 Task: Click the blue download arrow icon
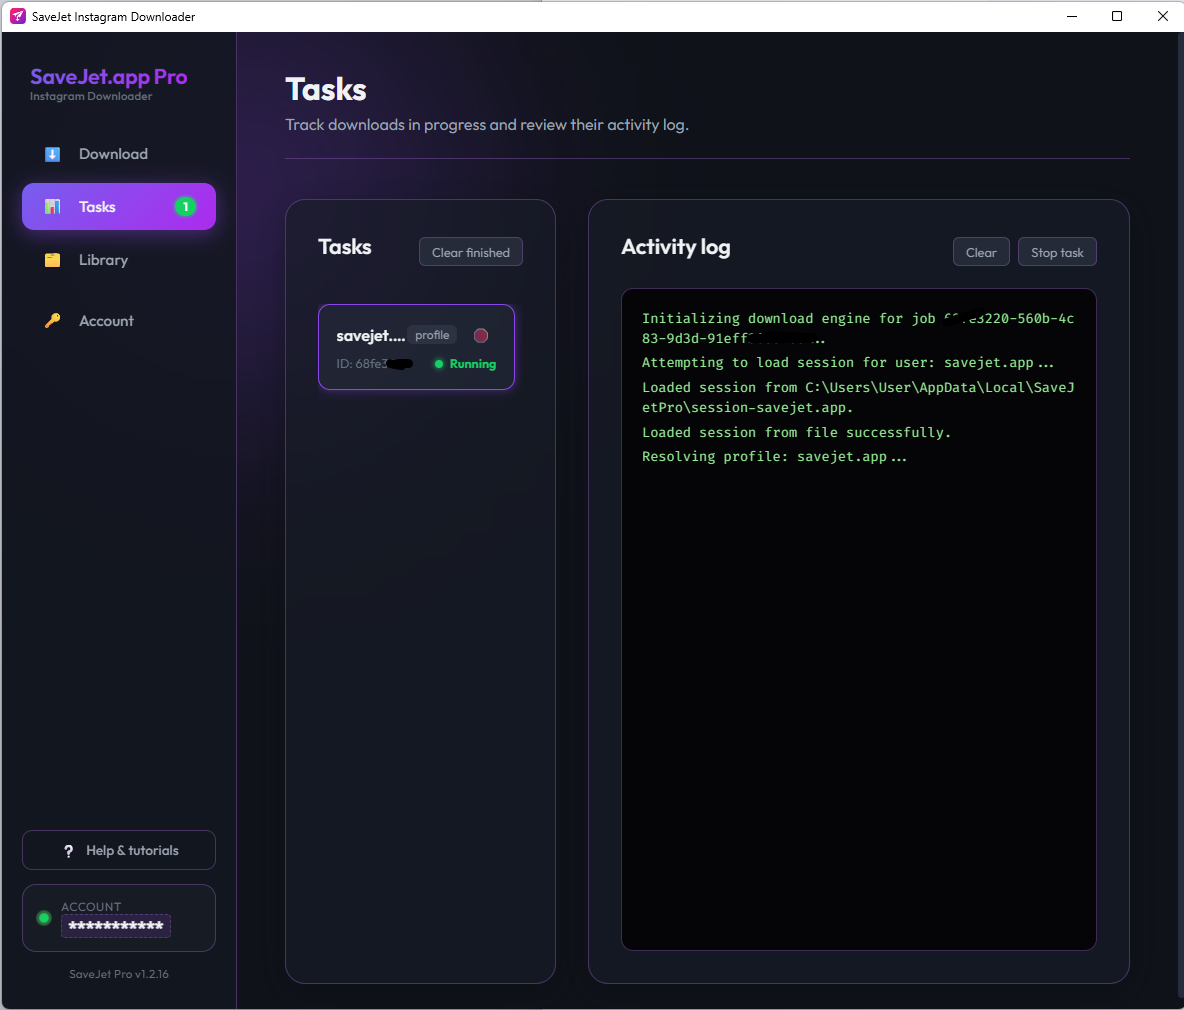tap(52, 154)
